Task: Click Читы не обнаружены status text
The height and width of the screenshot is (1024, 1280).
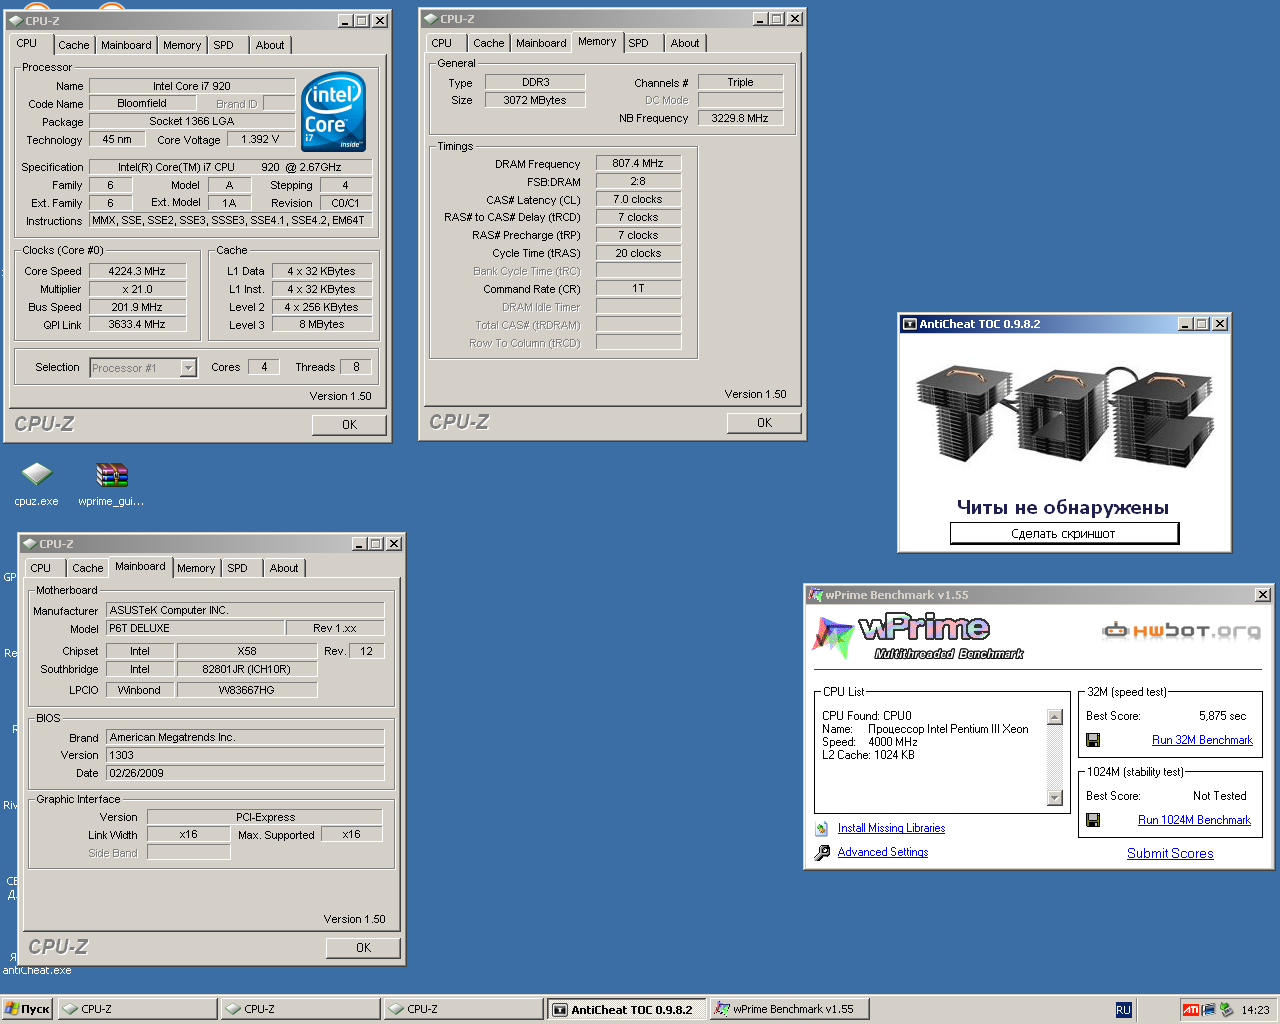Action: point(1063,507)
